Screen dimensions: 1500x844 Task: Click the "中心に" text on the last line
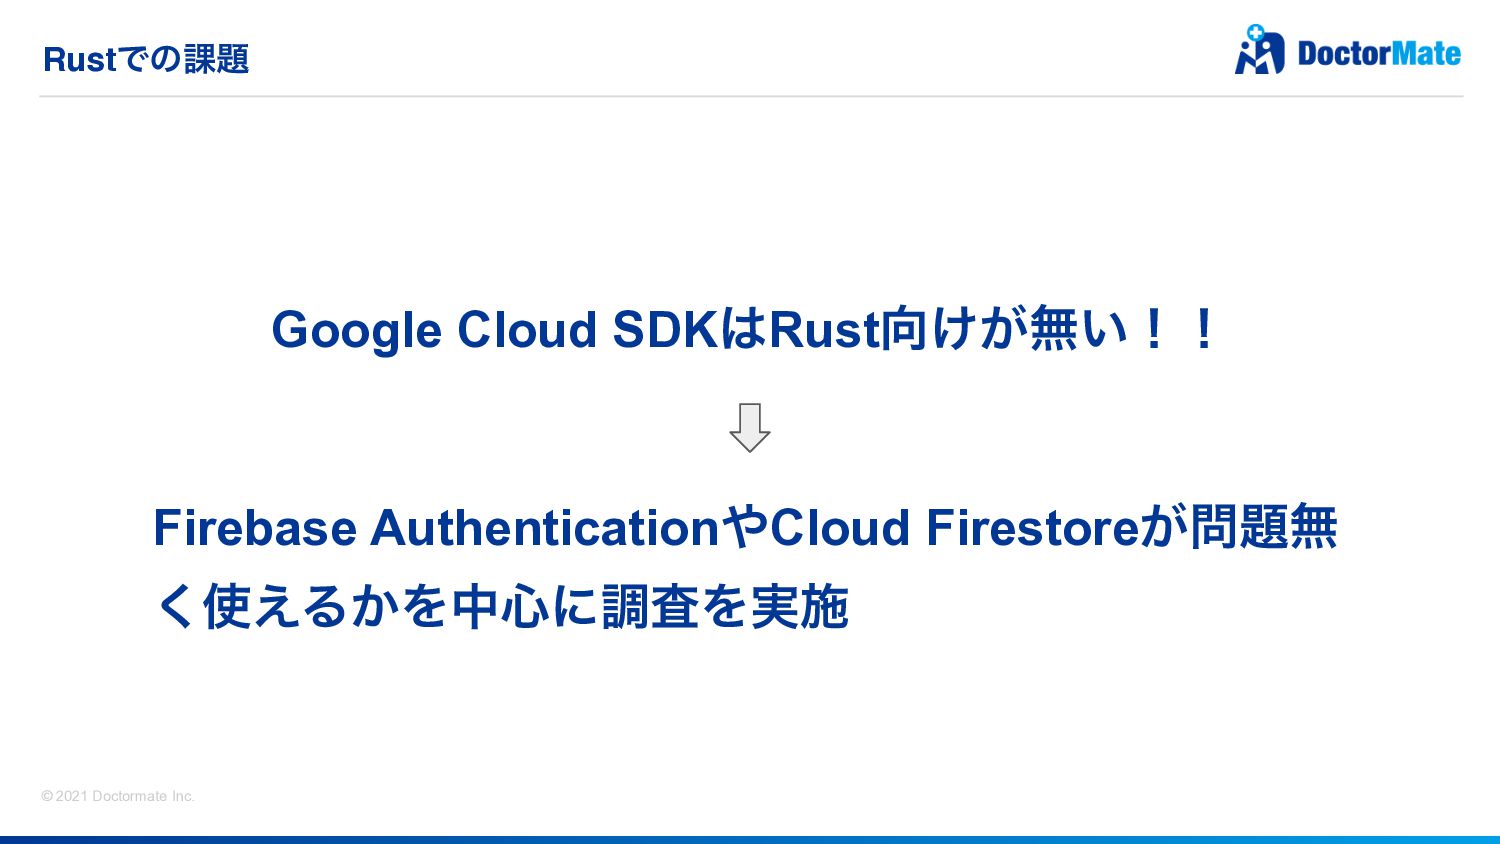(x=525, y=607)
